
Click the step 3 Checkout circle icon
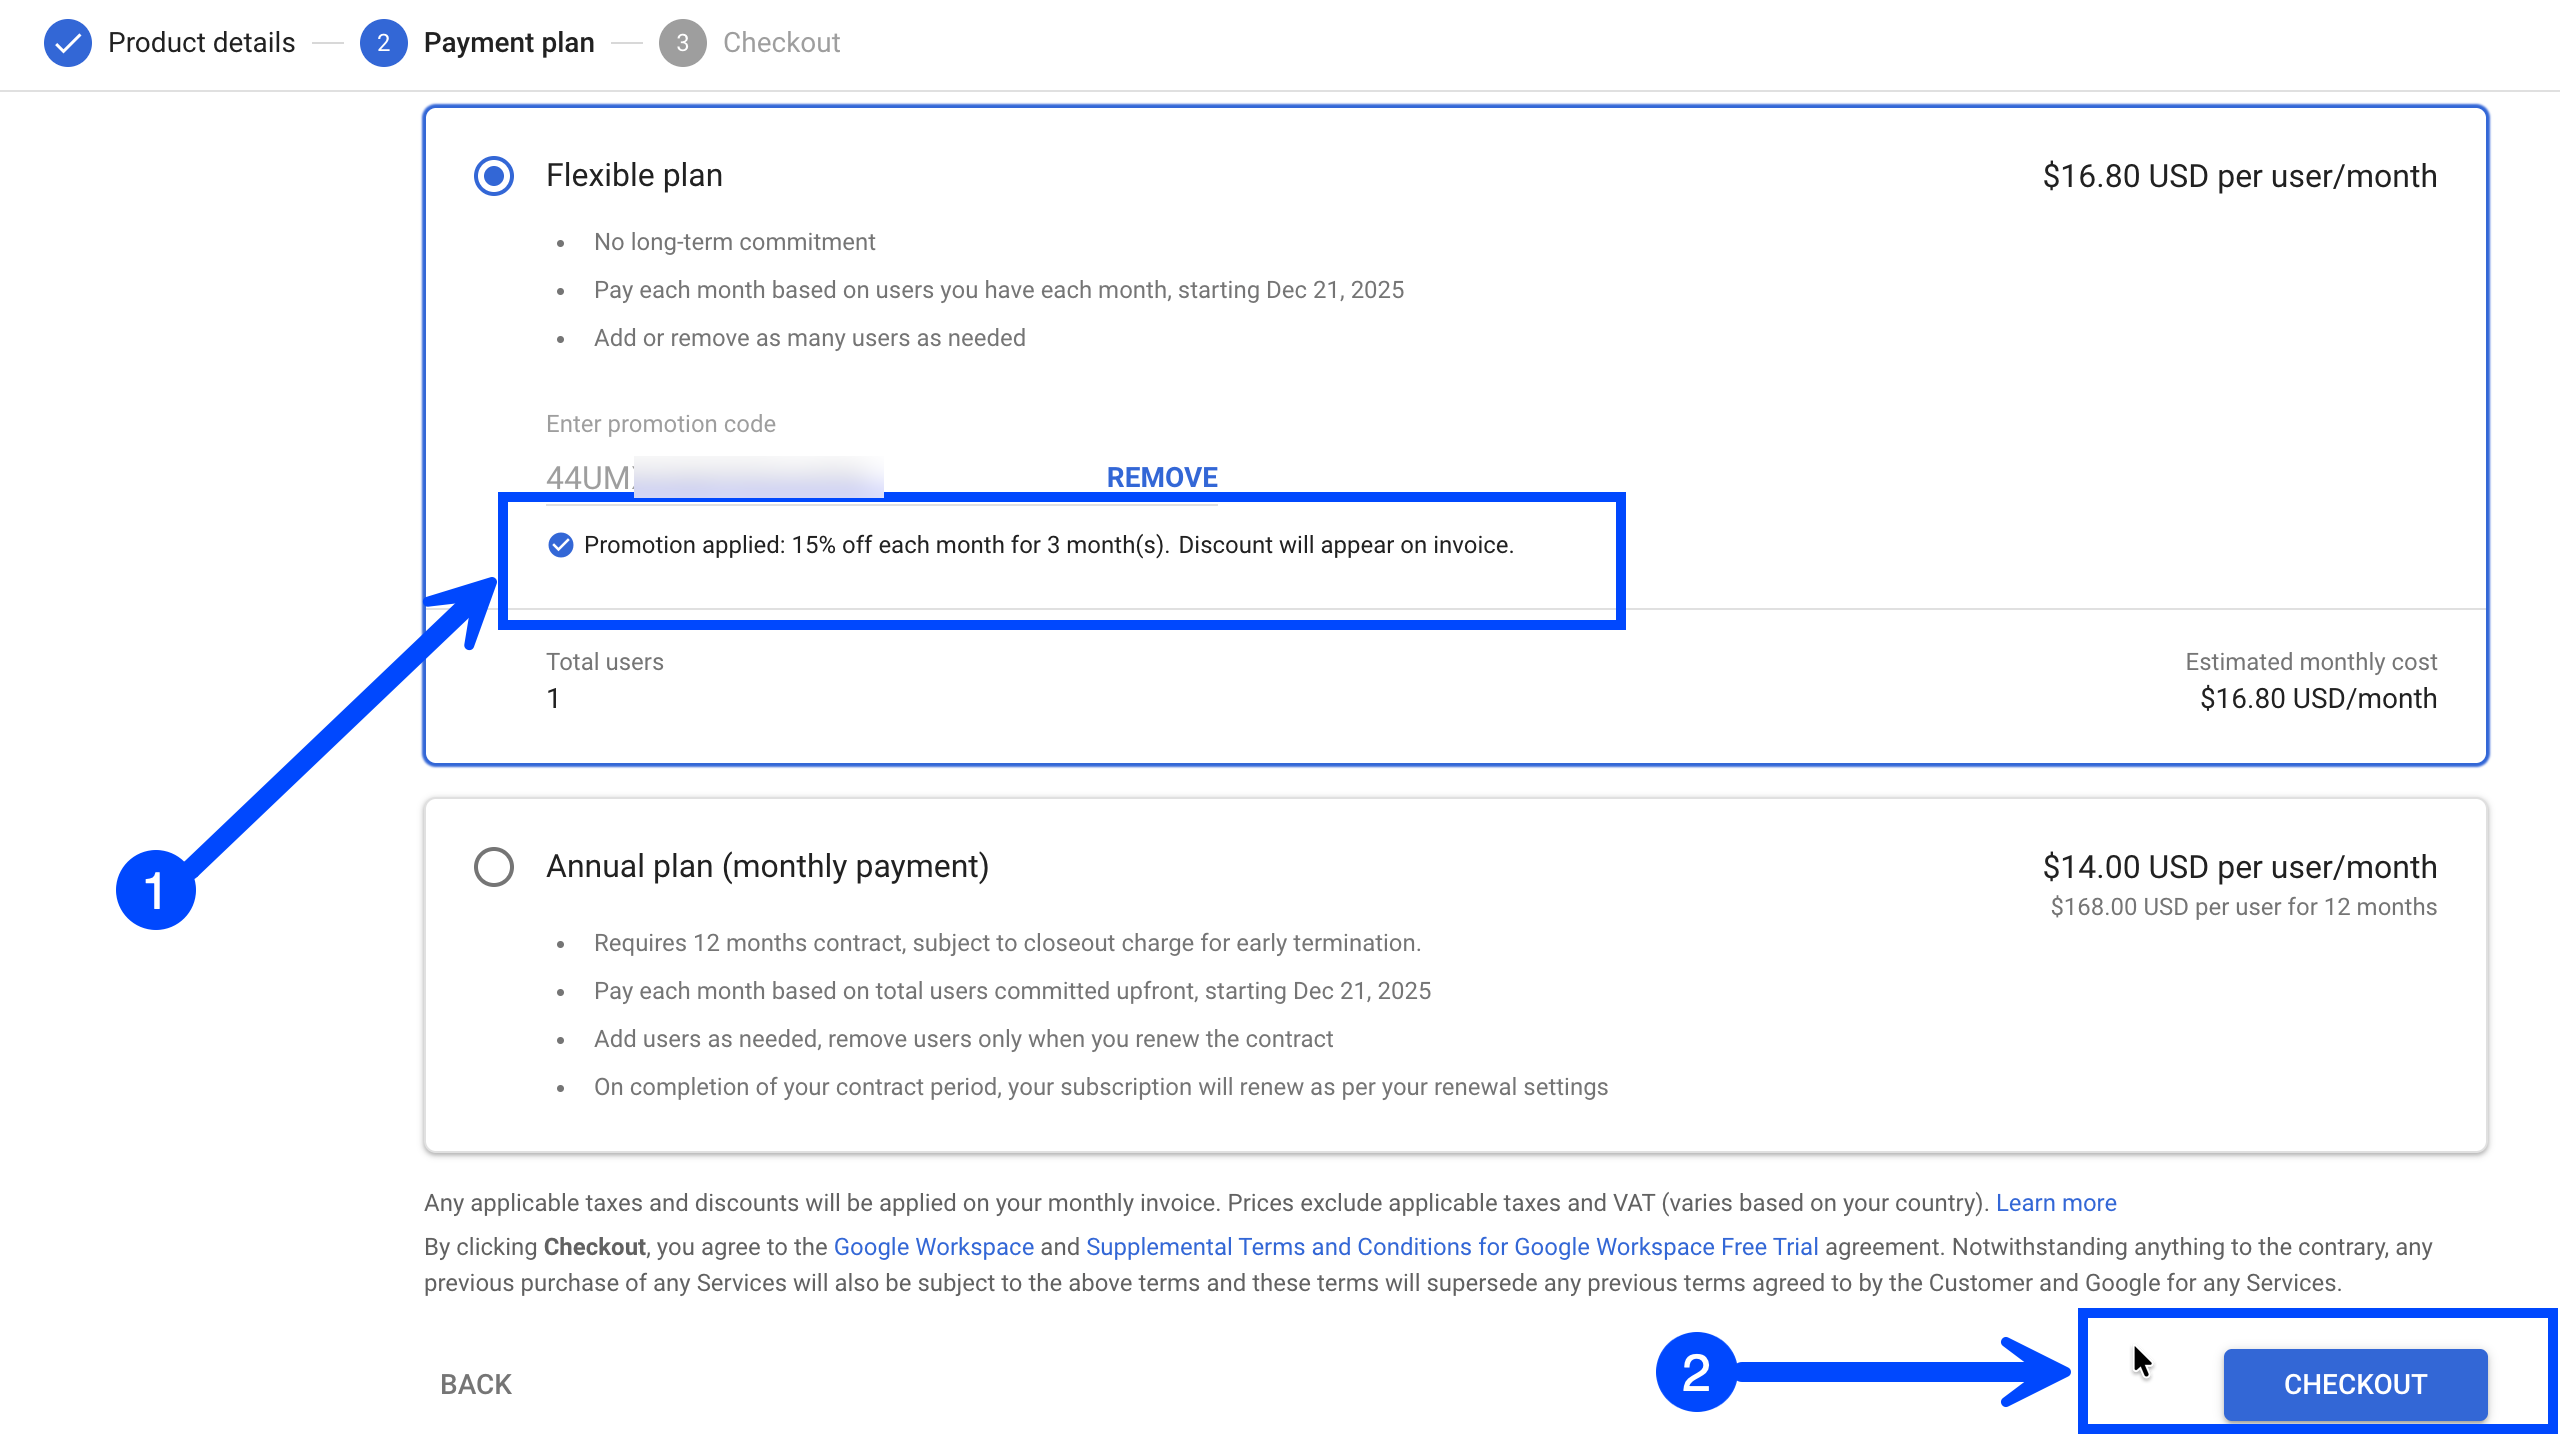click(682, 43)
